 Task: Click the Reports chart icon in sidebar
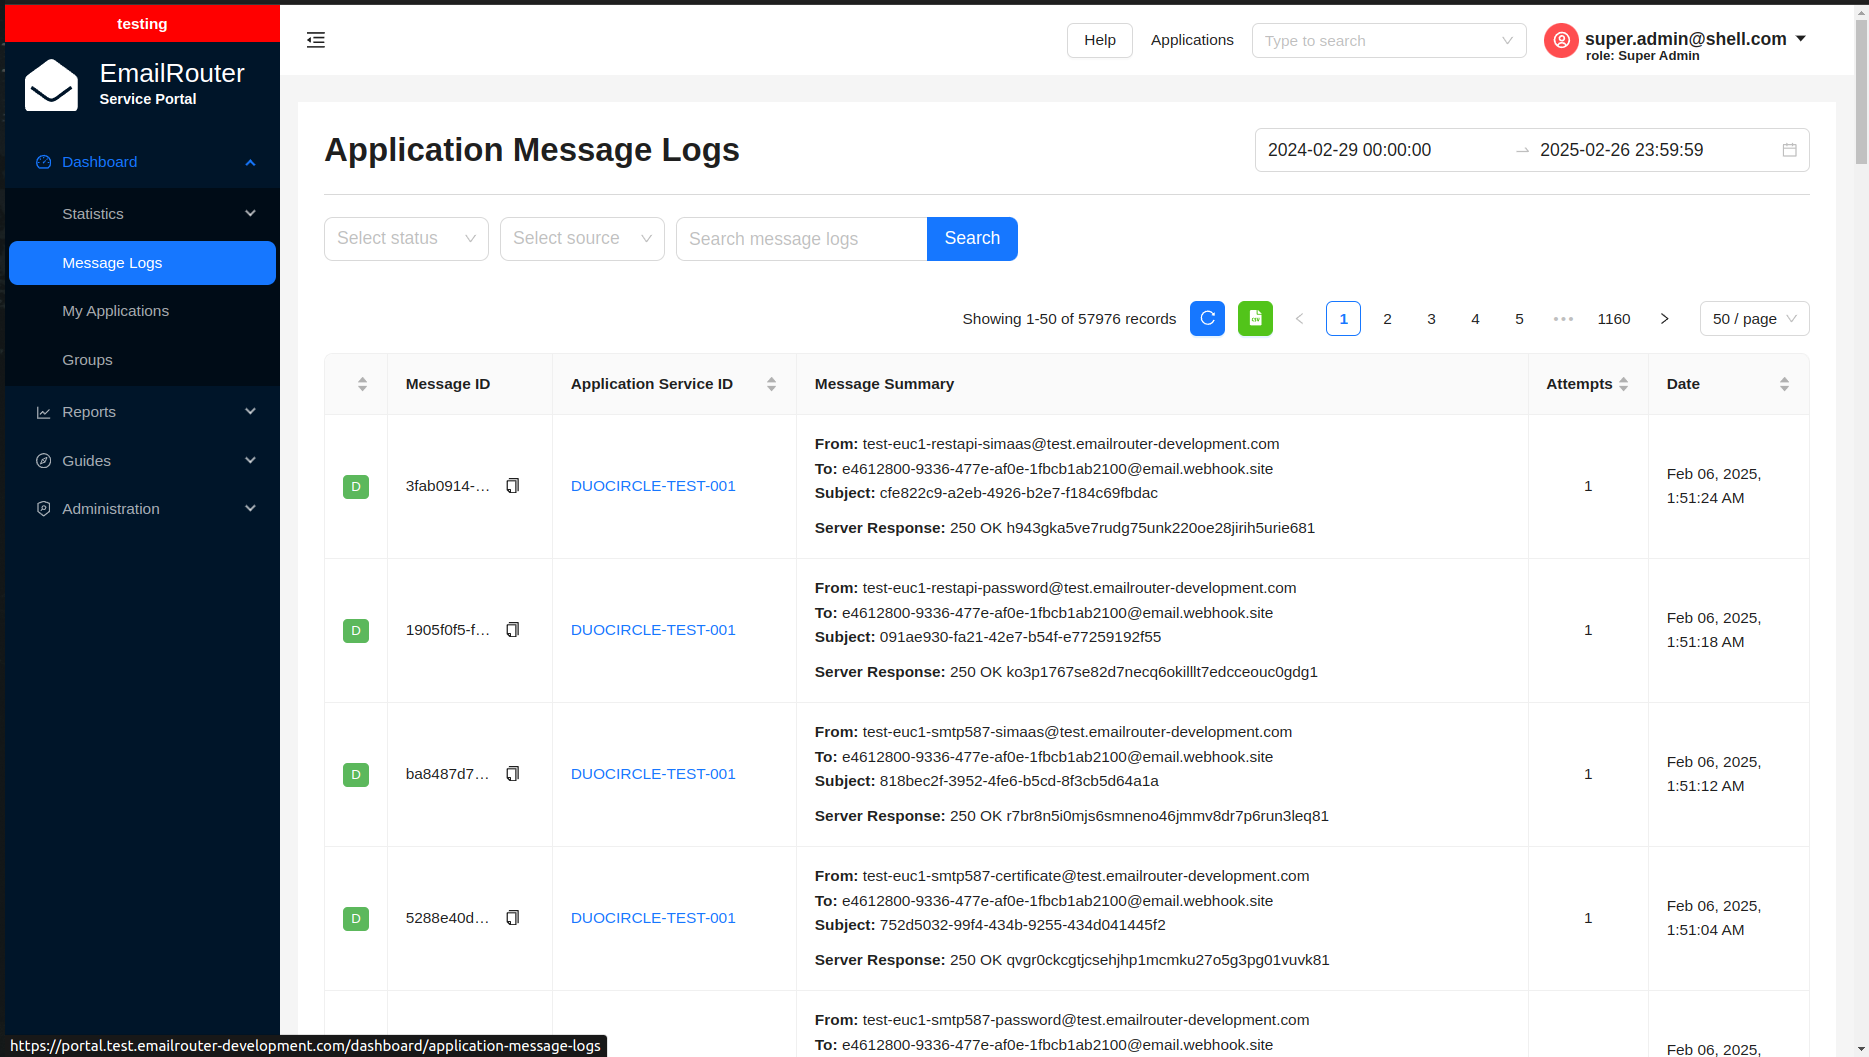43,411
